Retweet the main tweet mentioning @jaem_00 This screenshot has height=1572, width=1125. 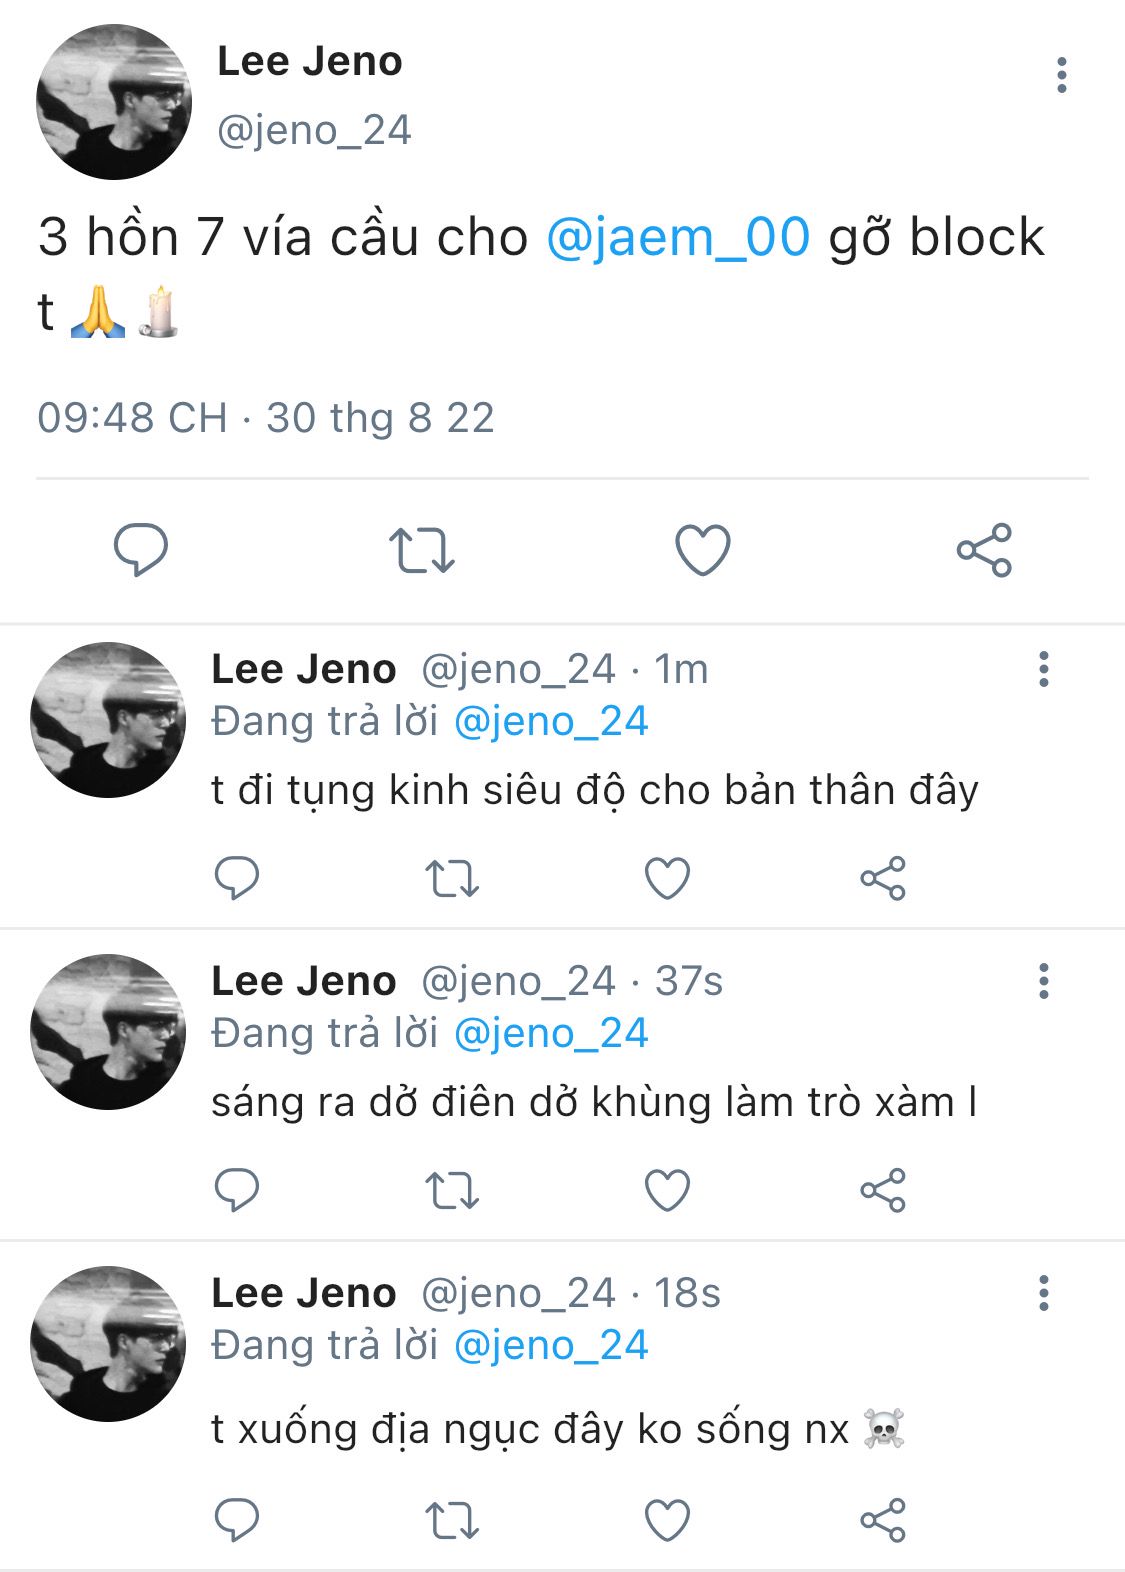[x=421, y=549]
